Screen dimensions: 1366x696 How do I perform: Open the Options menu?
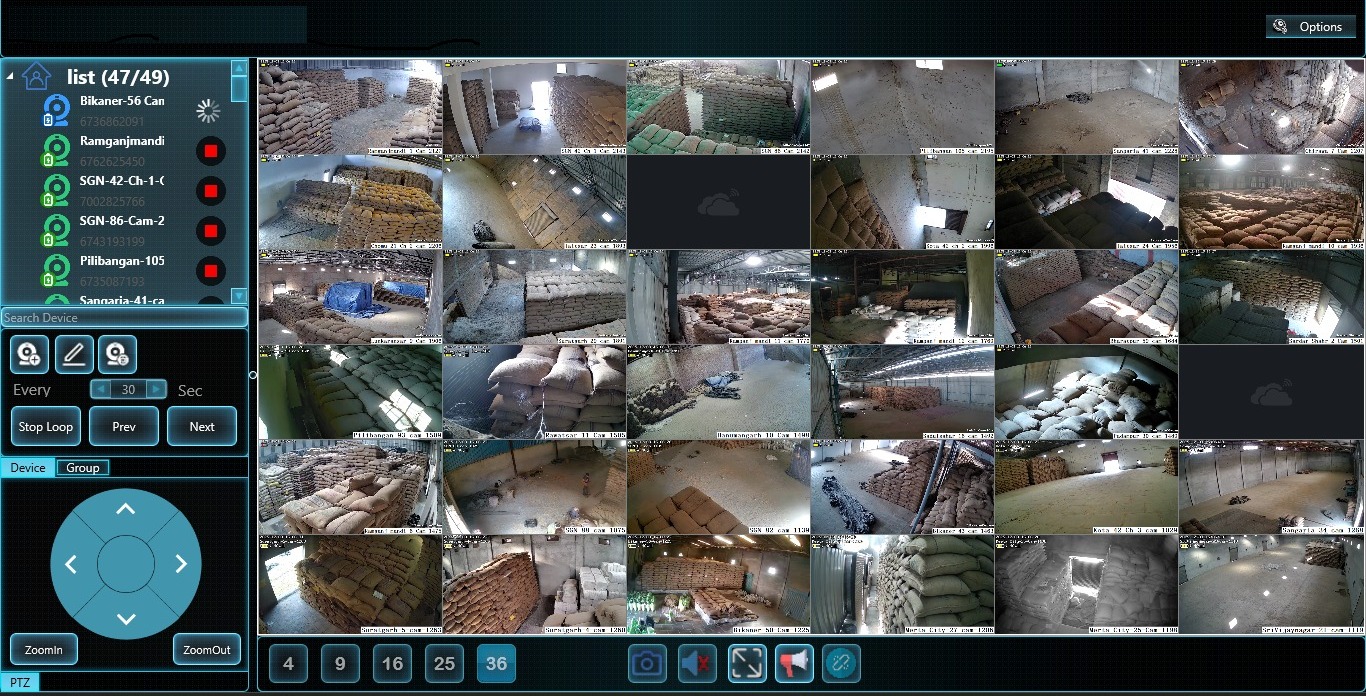coord(1311,26)
